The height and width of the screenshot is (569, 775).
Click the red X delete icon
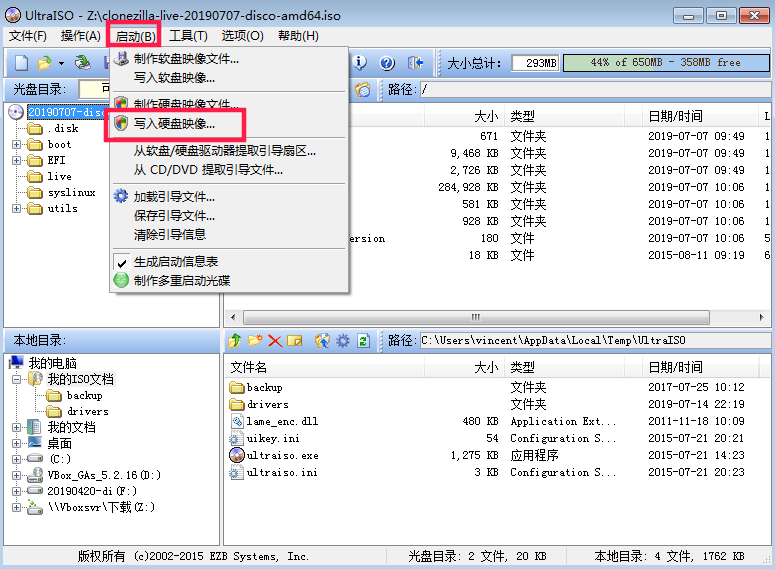pos(275,341)
